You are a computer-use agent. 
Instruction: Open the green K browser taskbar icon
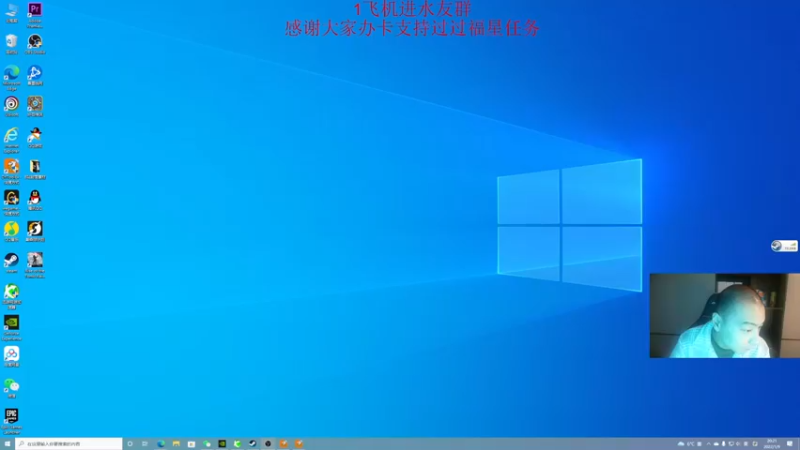click(237, 444)
